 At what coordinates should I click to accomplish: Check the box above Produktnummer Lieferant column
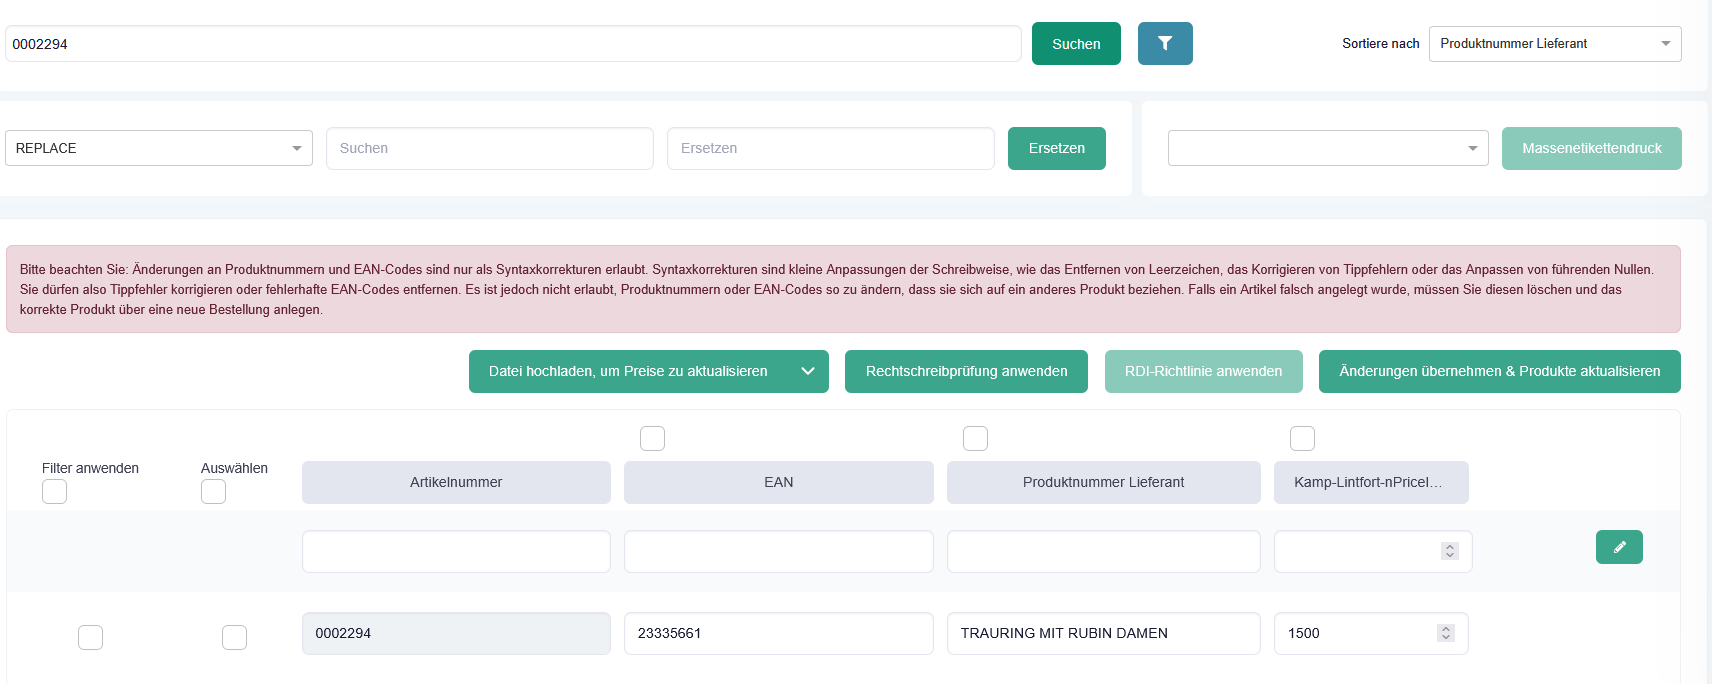(x=975, y=438)
